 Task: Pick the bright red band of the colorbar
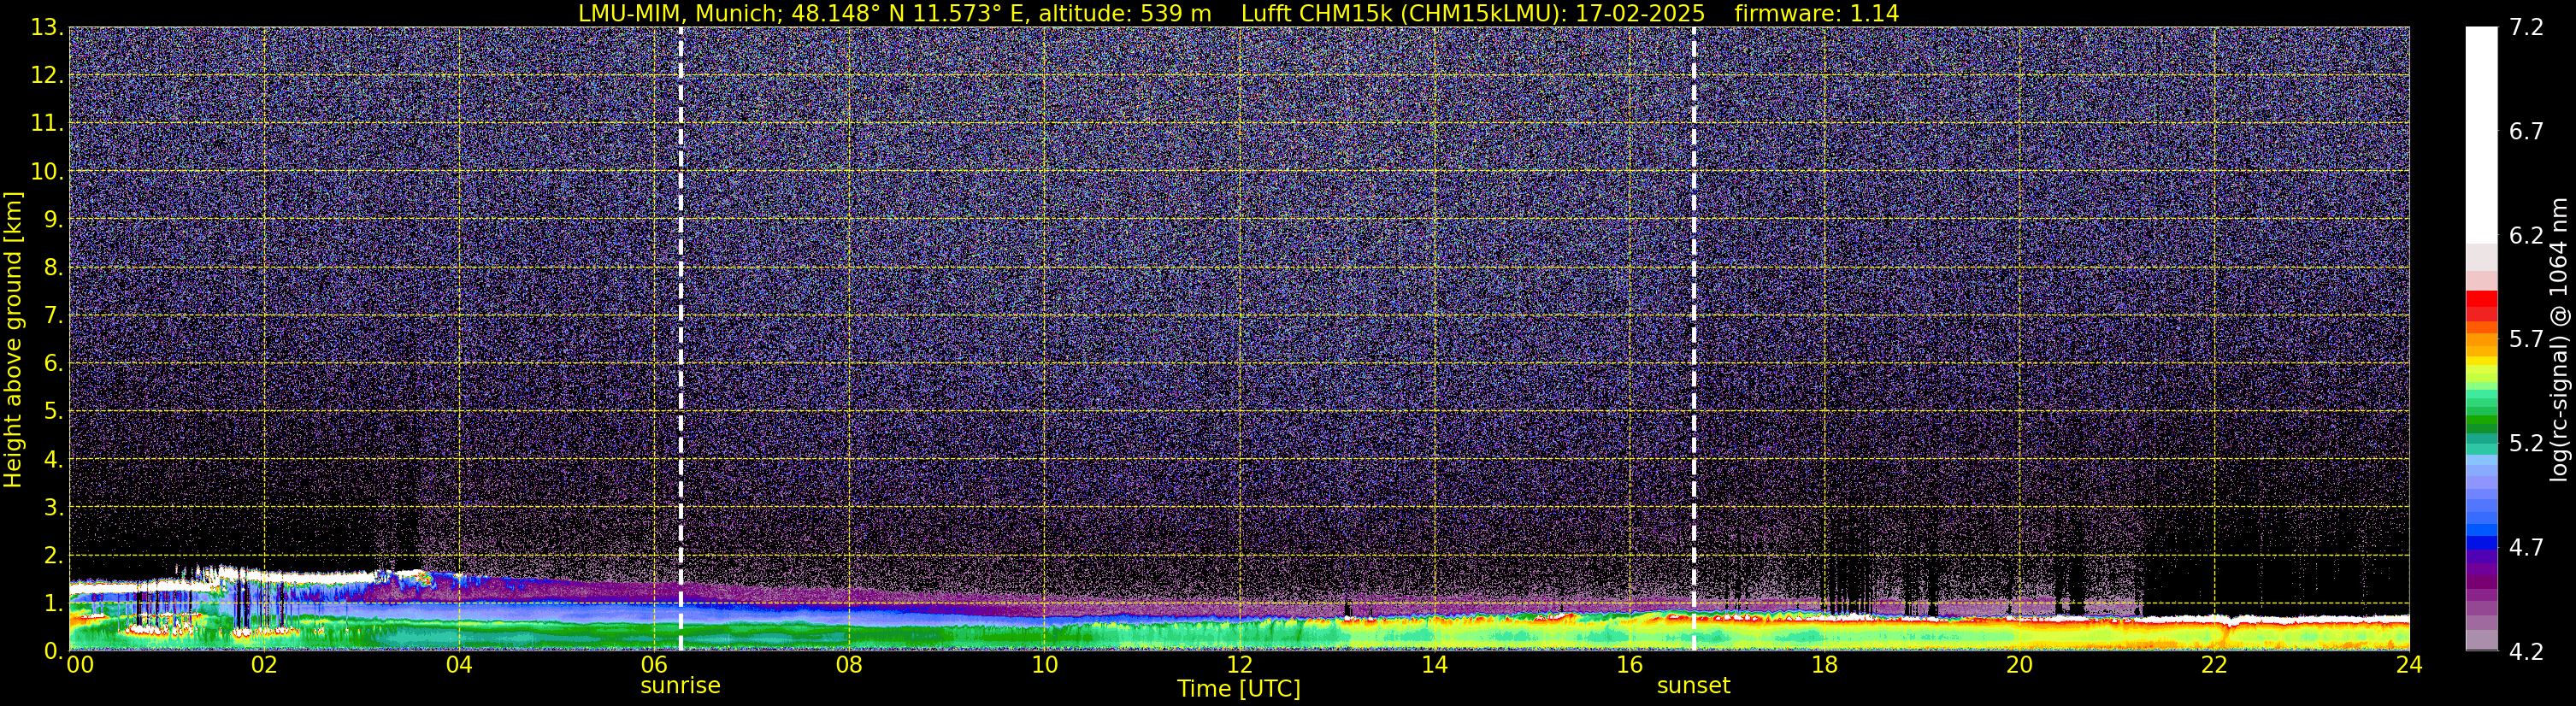[2481, 298]
